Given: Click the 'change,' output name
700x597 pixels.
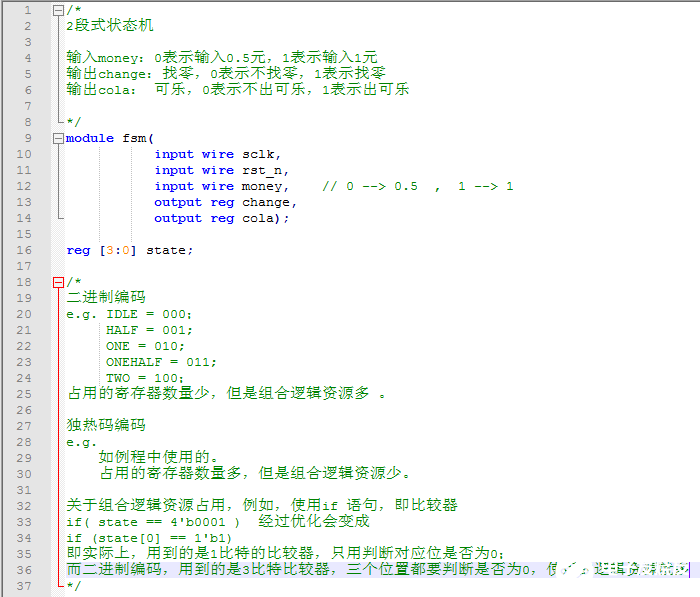Looking at the screenshot, I should (x=269, y=202).
